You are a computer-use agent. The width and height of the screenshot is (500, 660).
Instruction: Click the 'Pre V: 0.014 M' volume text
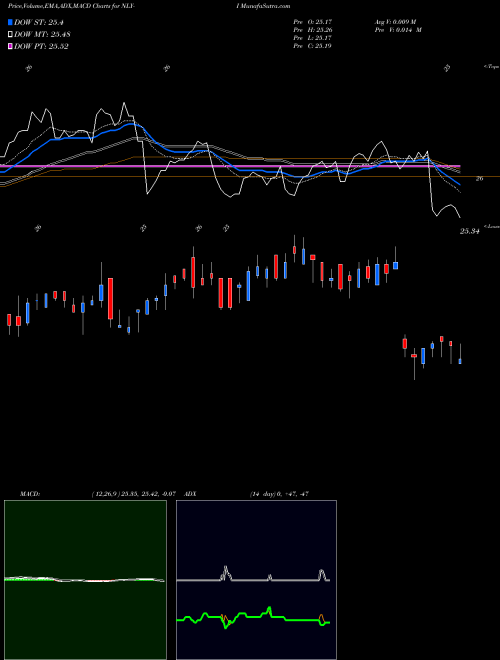[x=398, y=30]
